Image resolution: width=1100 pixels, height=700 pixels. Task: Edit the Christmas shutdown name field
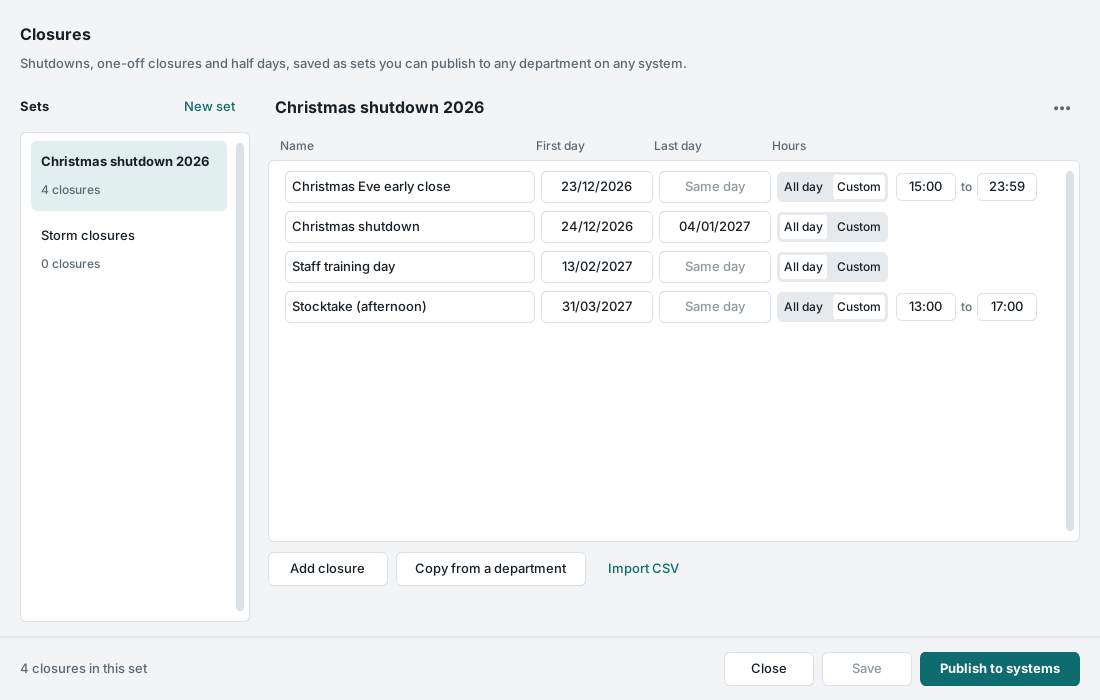(x=410, y=227)
